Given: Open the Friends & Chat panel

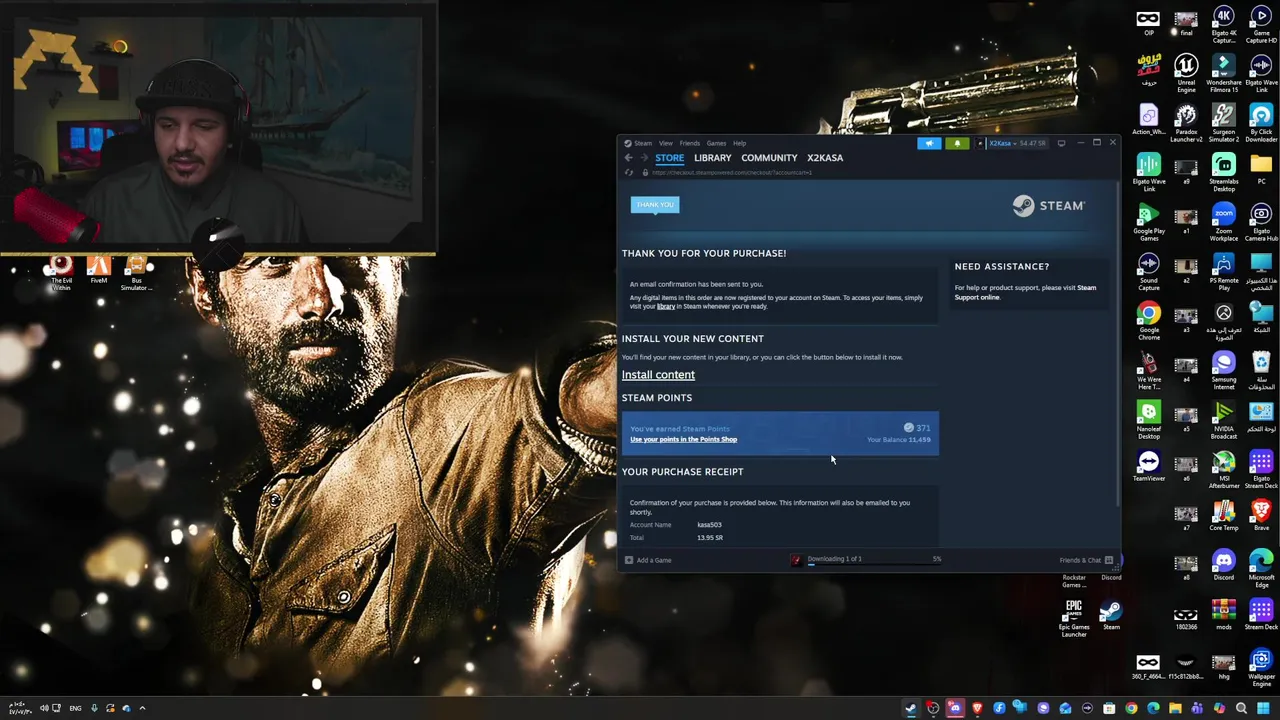Looking at the screenshot, I should pos(1086,560).
